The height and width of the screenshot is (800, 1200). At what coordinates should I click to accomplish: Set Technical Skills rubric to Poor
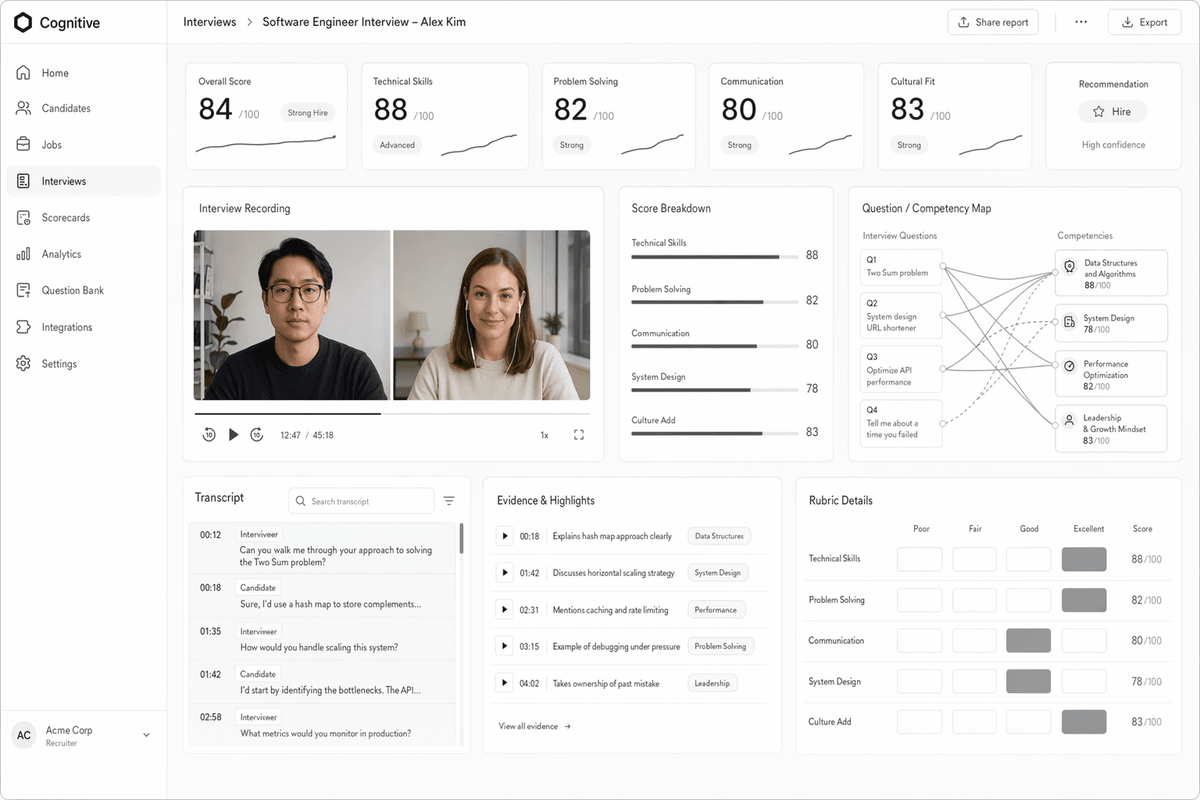[x=919, y=559]
